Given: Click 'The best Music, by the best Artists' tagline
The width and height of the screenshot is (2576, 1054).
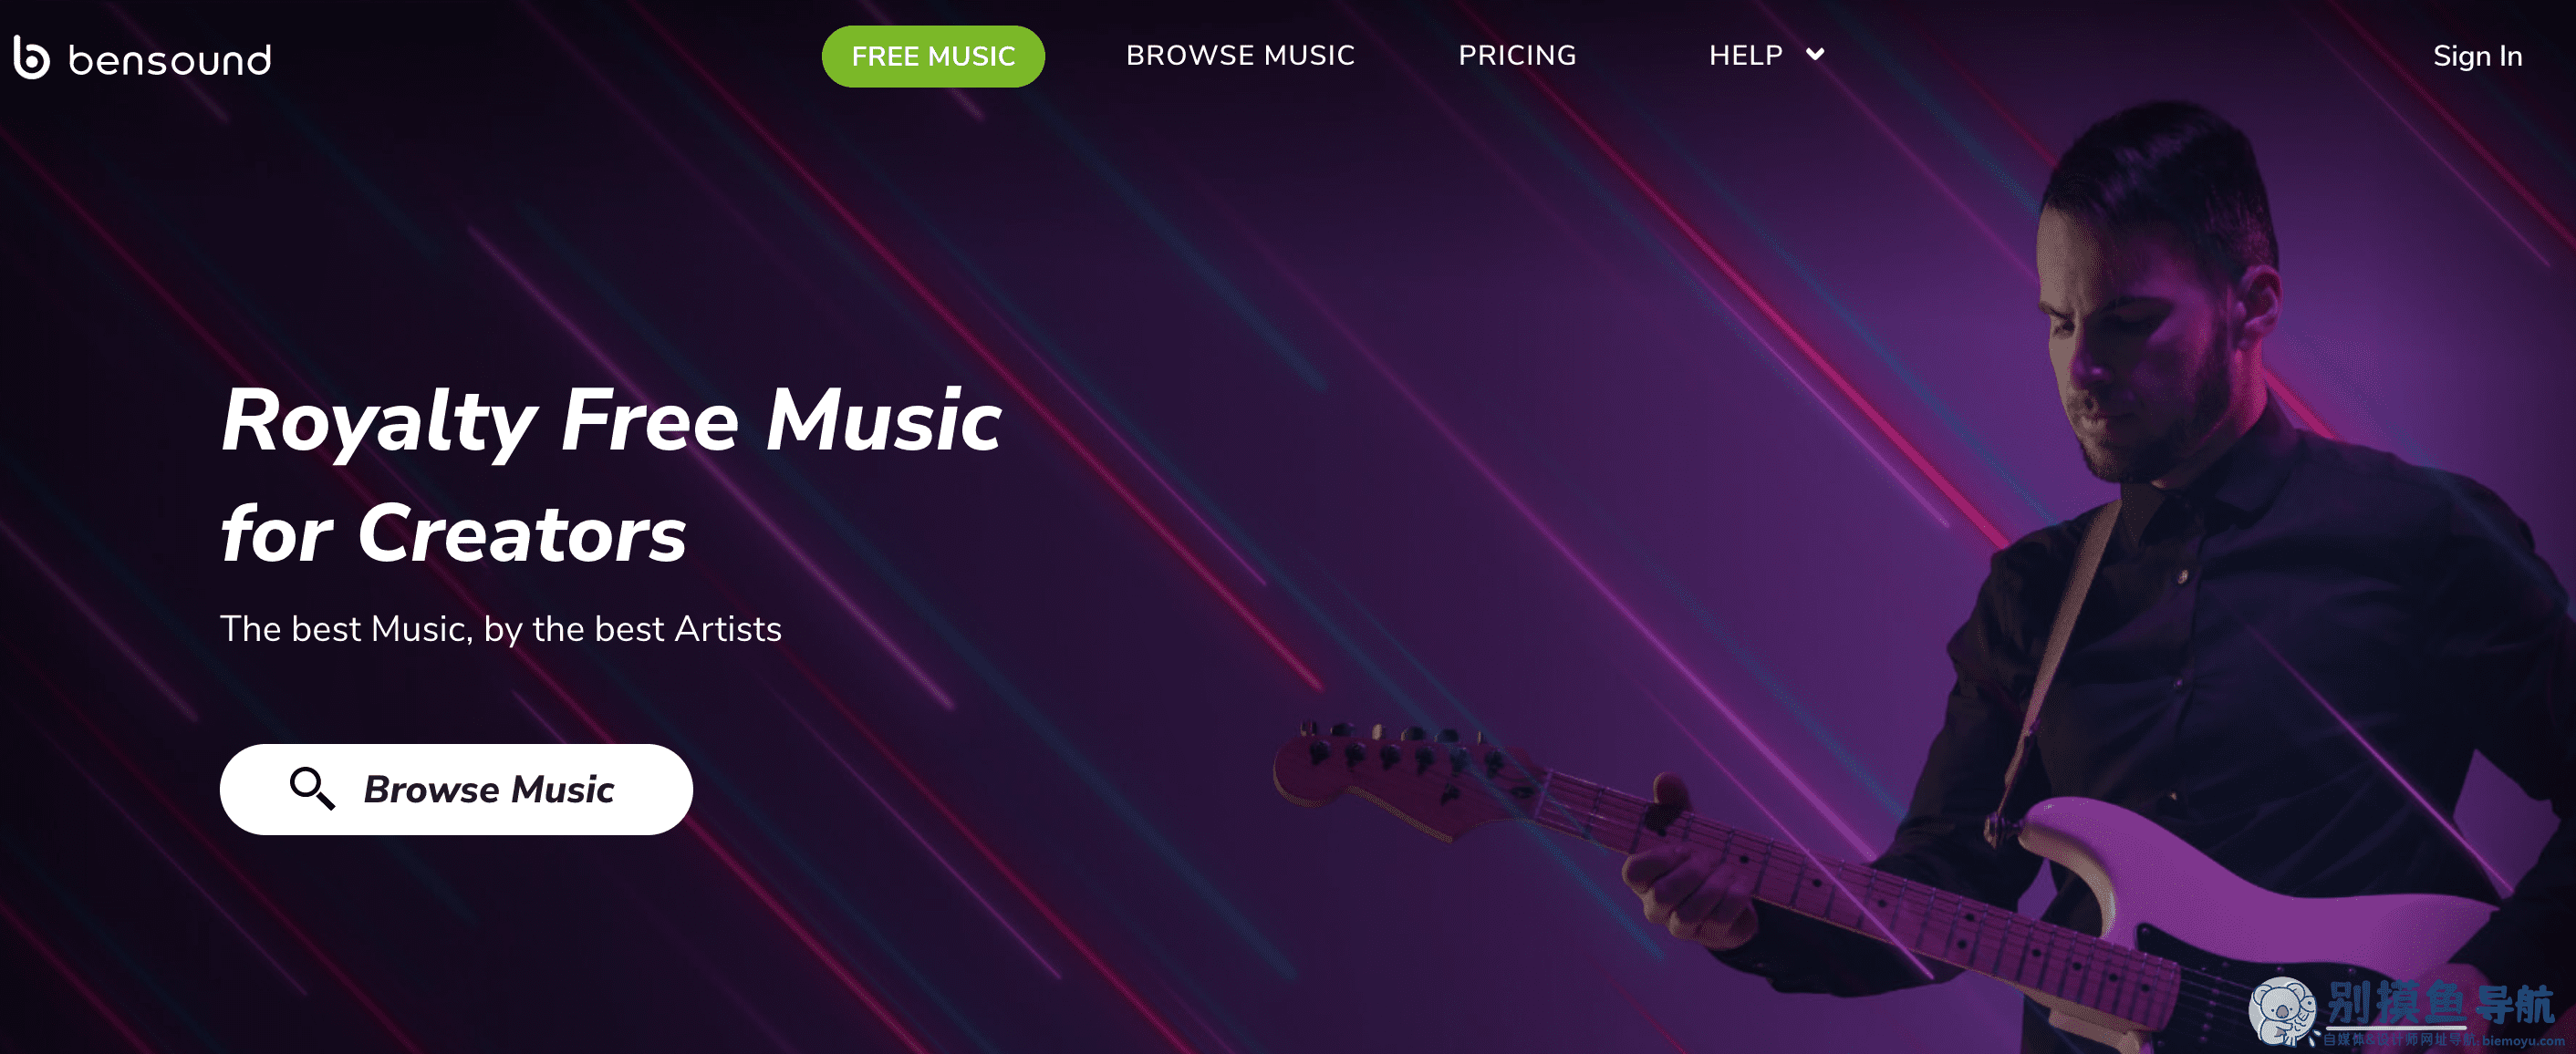Looking at the screenshot, I should pos(500,629).
